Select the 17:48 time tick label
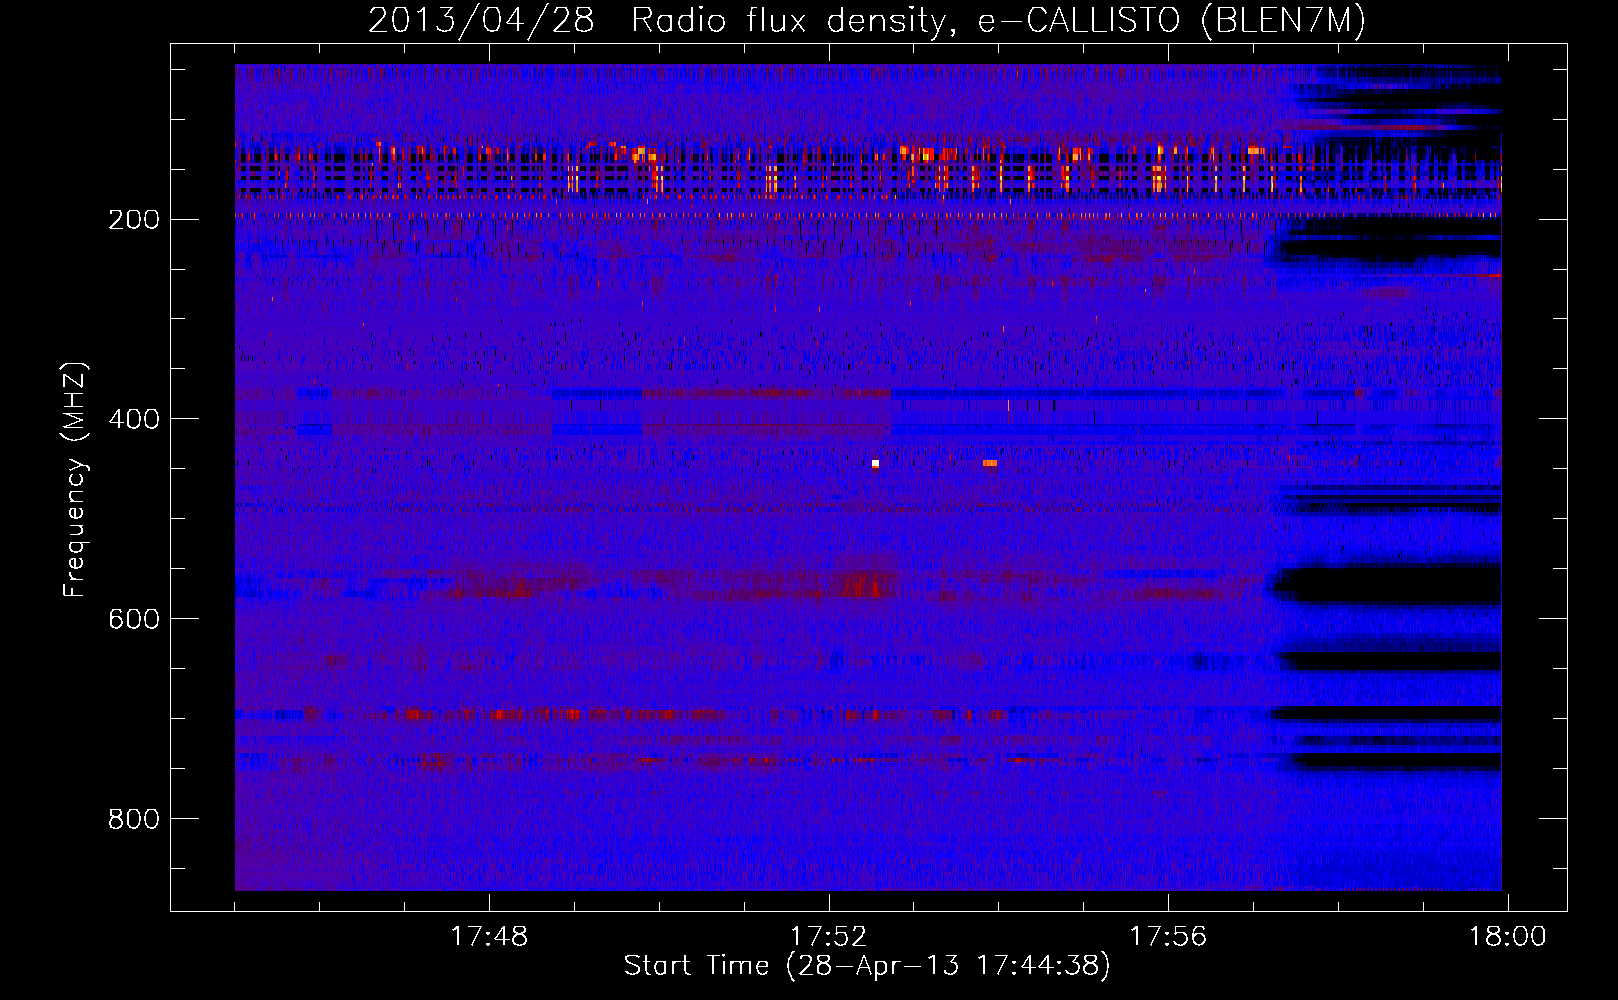 [x=489, y=937]
